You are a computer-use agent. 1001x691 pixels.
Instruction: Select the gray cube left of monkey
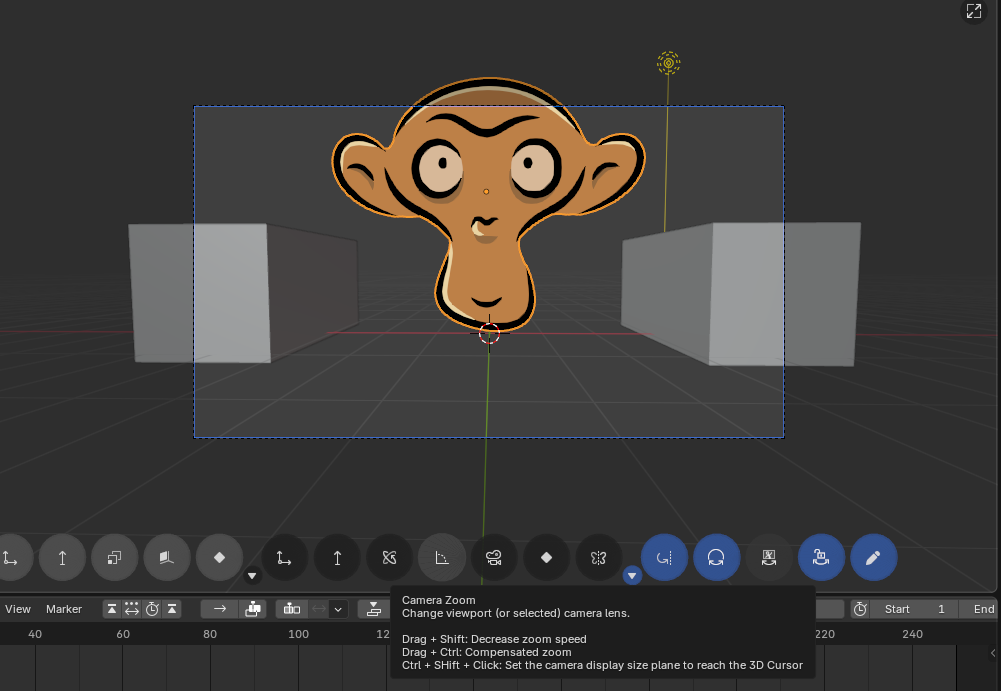tap(243, 292)
